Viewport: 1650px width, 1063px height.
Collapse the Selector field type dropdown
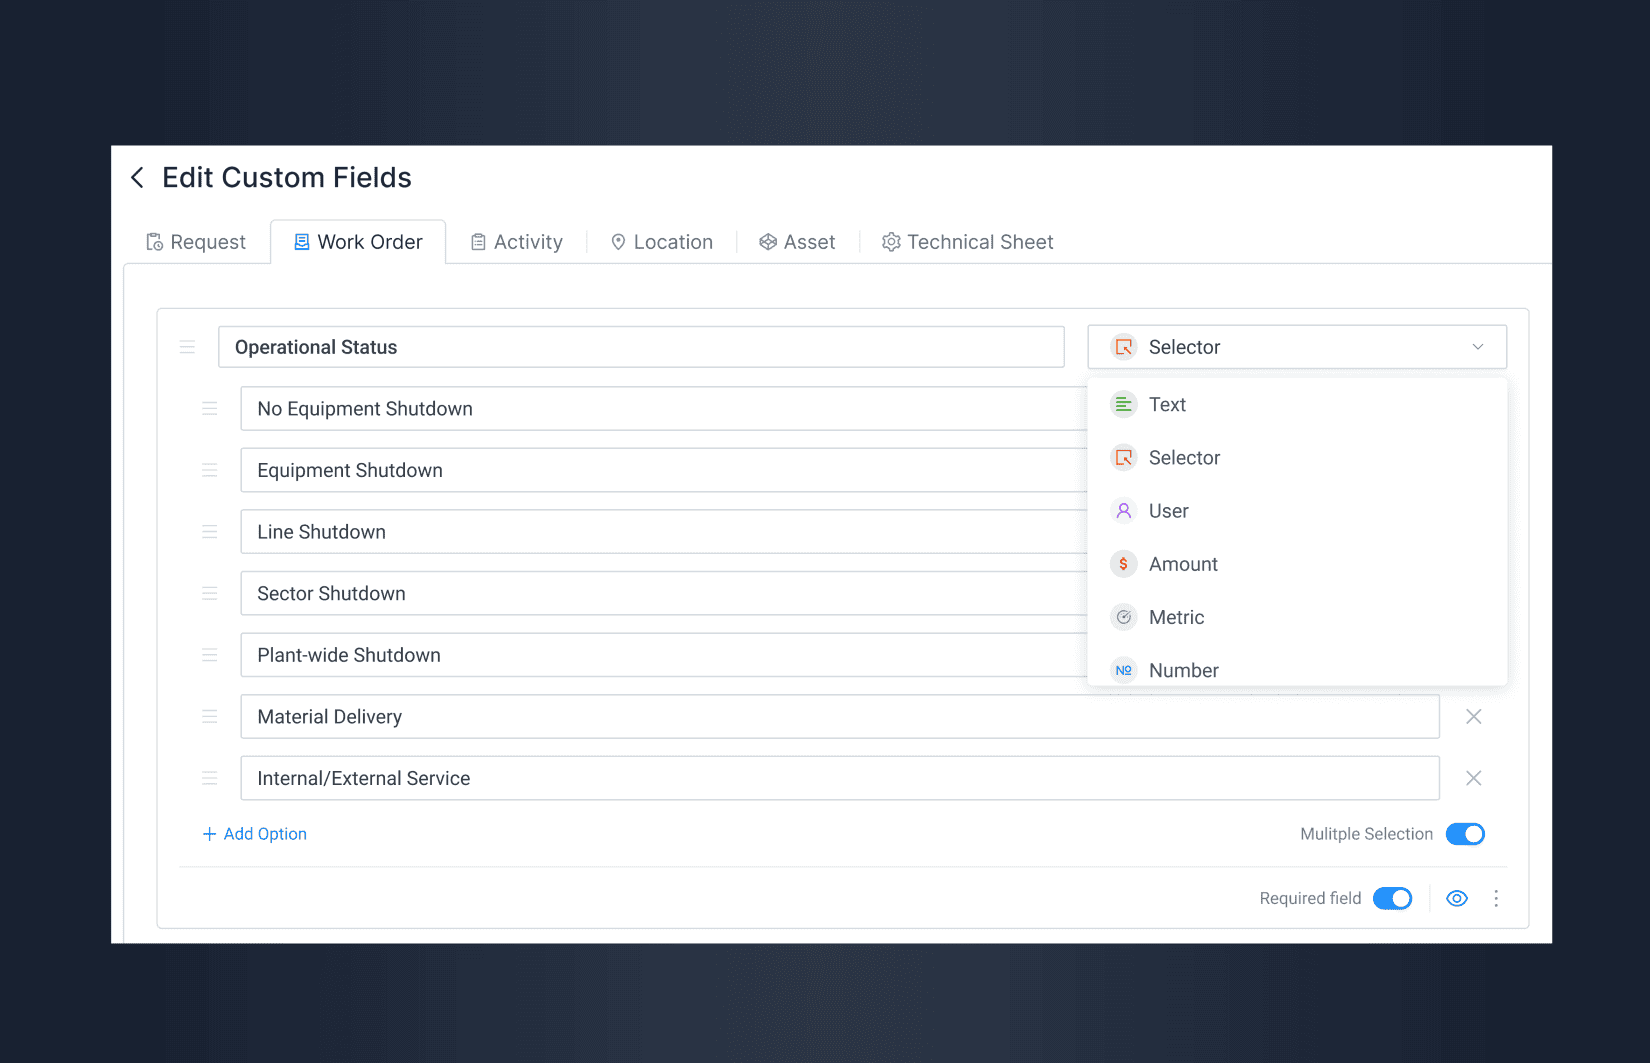(1297, 347)
